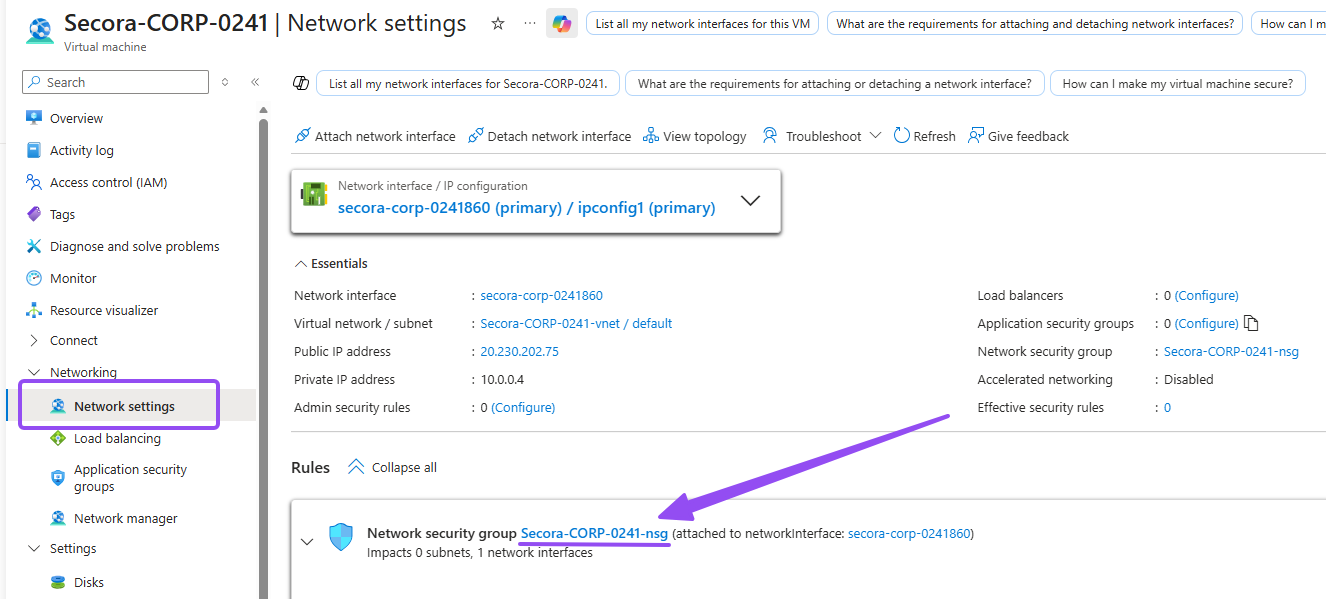1326x599 pixels.
Task: Click the View topology icon
Action: pos(651,136)
